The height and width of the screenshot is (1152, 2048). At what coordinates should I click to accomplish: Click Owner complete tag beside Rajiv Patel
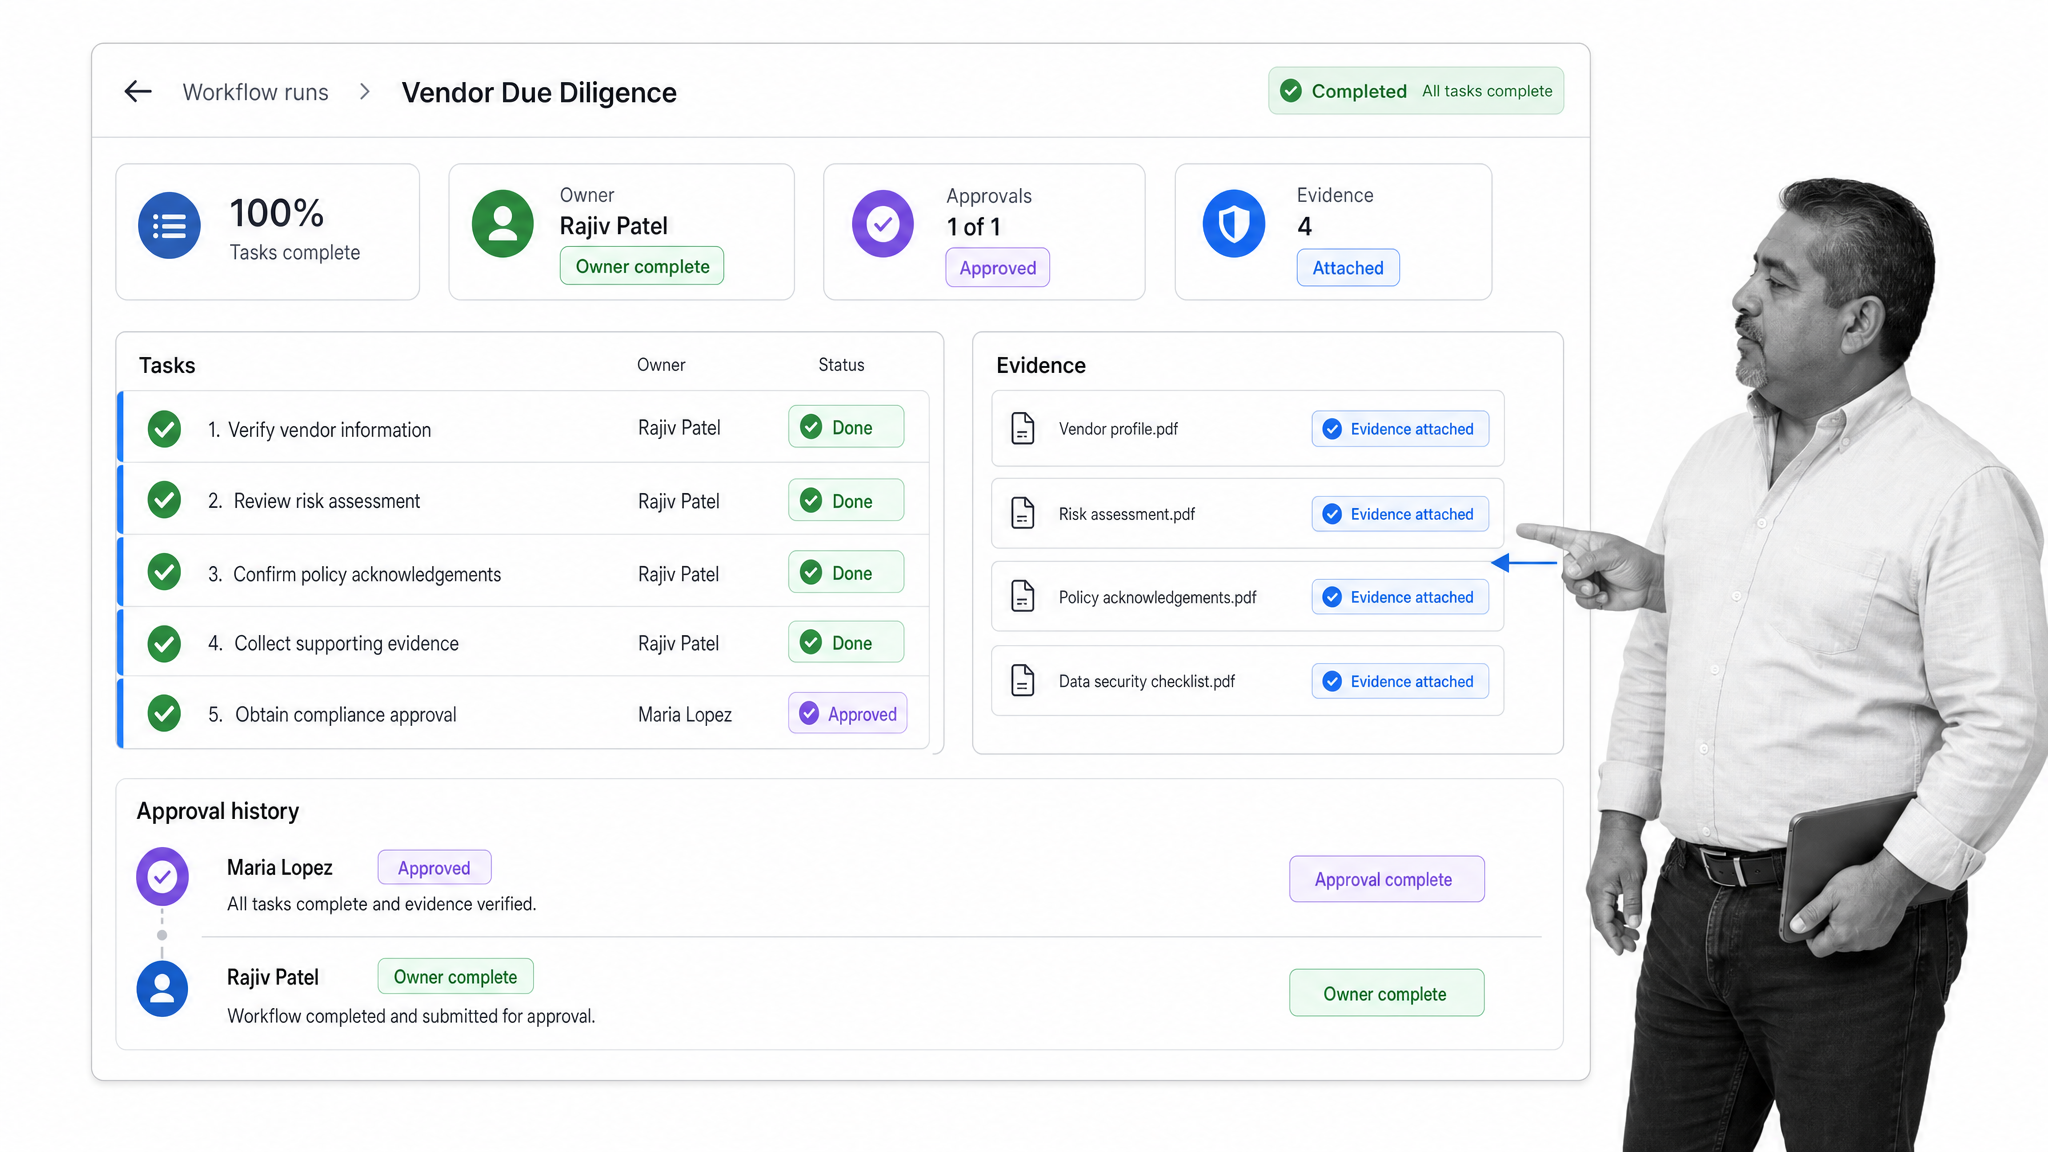[x=455, y=976]
